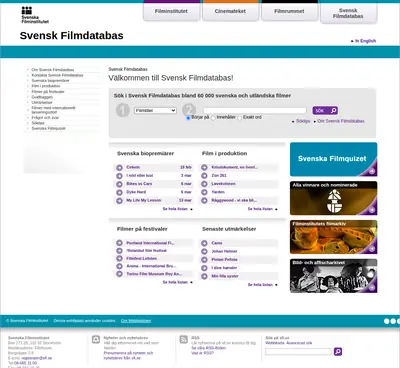Open the Om Webbplatsen footer link

136,321
